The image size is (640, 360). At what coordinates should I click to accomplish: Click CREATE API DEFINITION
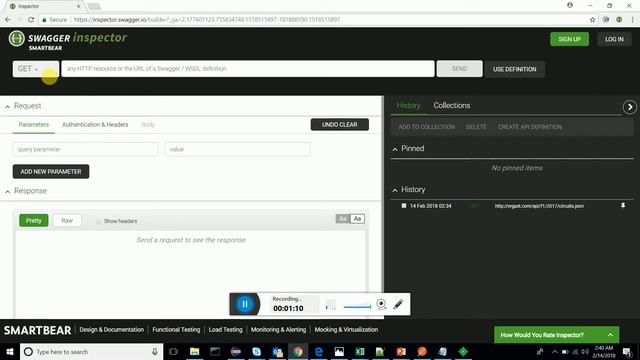tap(530, 127)
